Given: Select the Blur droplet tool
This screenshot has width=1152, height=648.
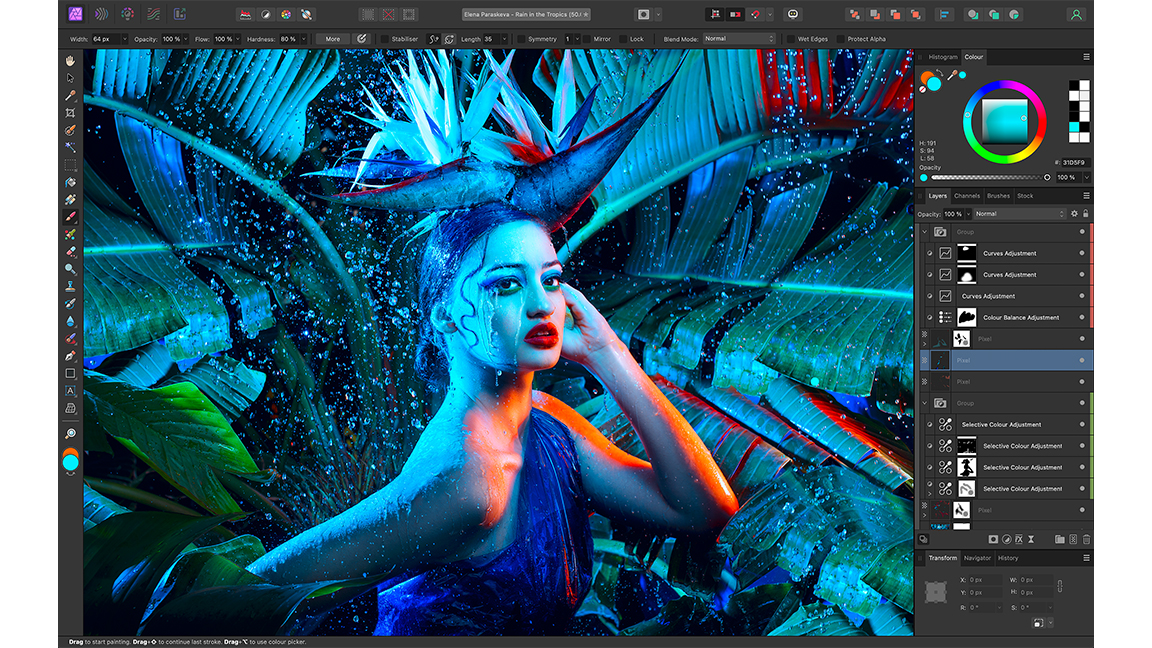Looking at the screenshot, I should [x=71, y=321].
